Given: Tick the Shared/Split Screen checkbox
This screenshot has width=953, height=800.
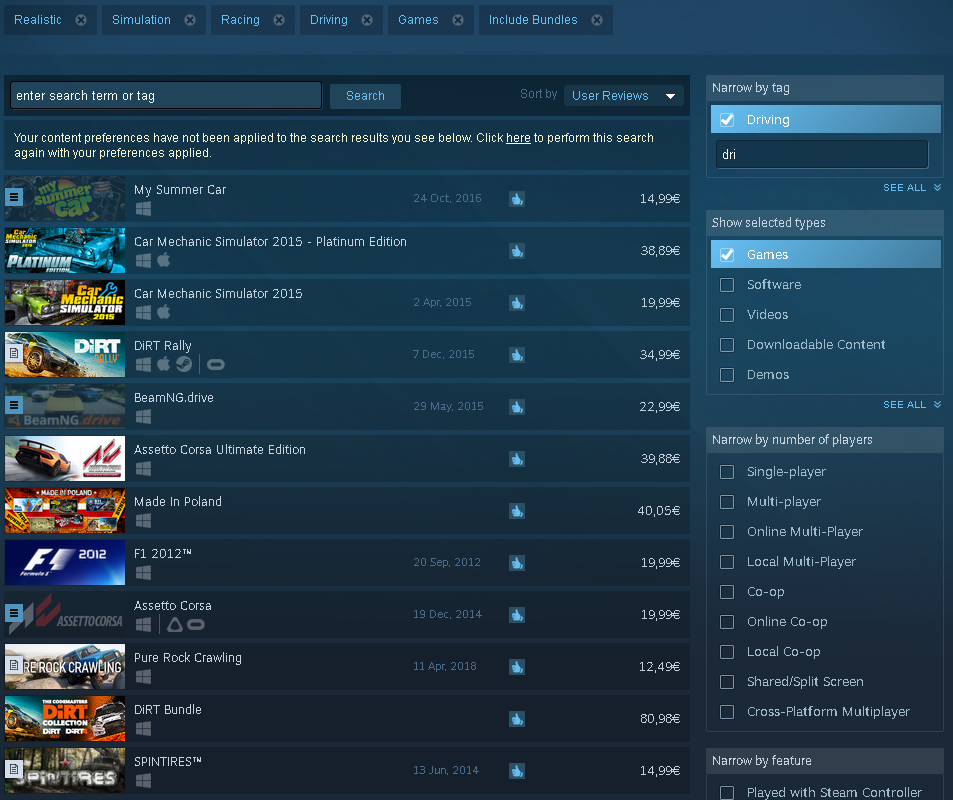Looking at the screenshot, I should (x=727, y=681).
